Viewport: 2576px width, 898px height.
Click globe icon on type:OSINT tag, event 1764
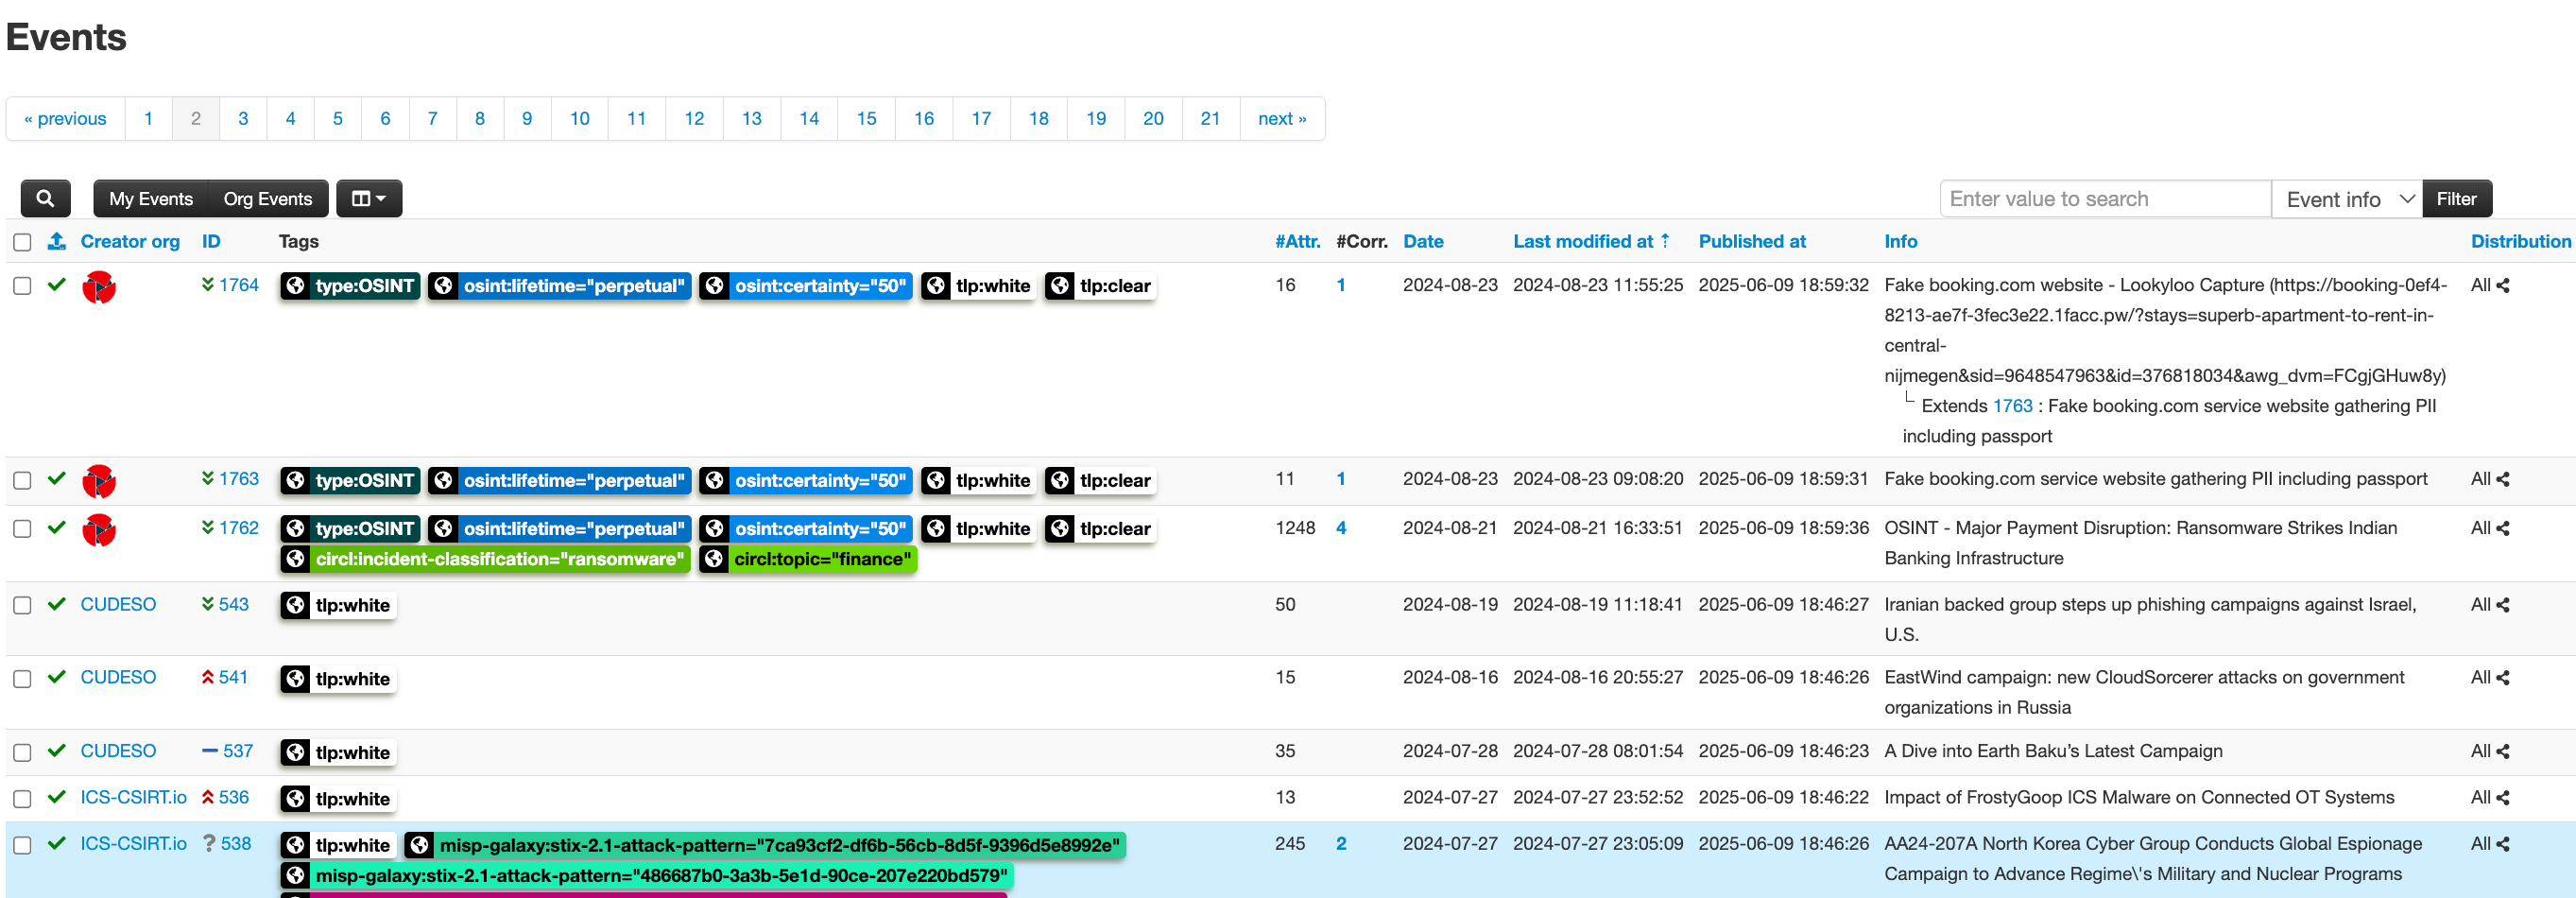pos(295,286)
